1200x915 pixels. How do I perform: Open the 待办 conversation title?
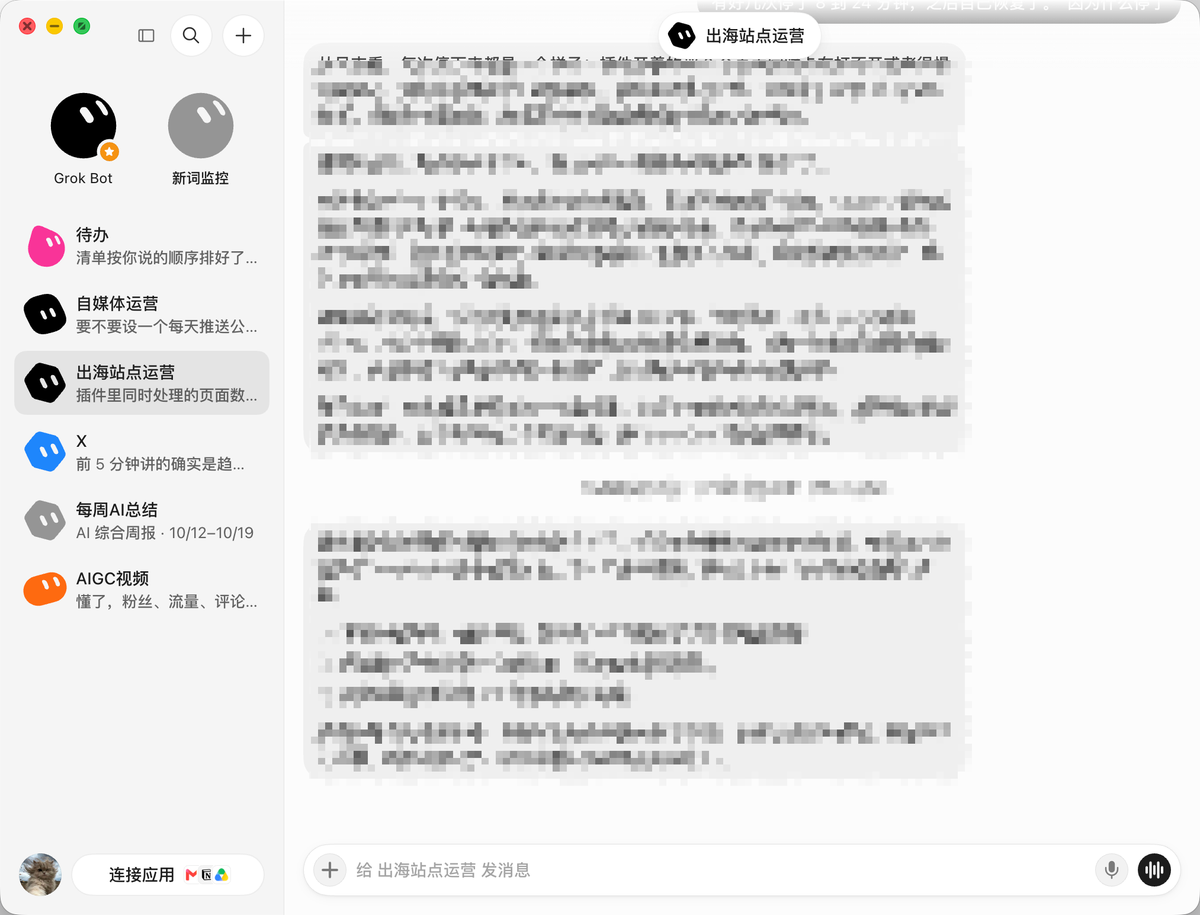(92, 235)
